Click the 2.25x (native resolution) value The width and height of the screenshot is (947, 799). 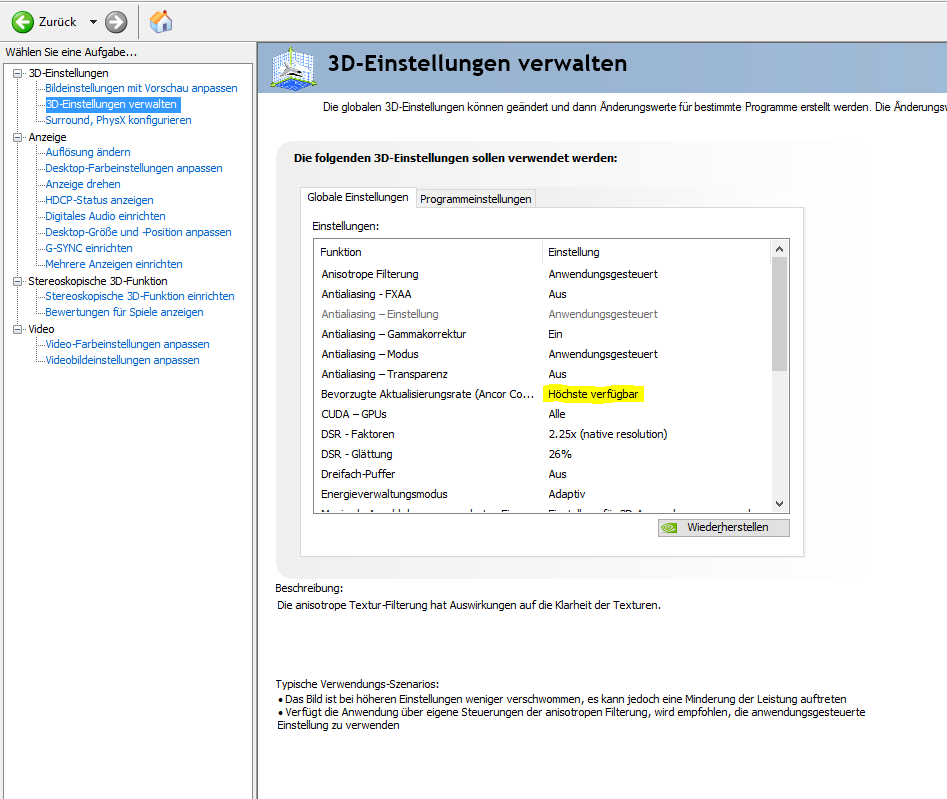click(x=608, y=434)
